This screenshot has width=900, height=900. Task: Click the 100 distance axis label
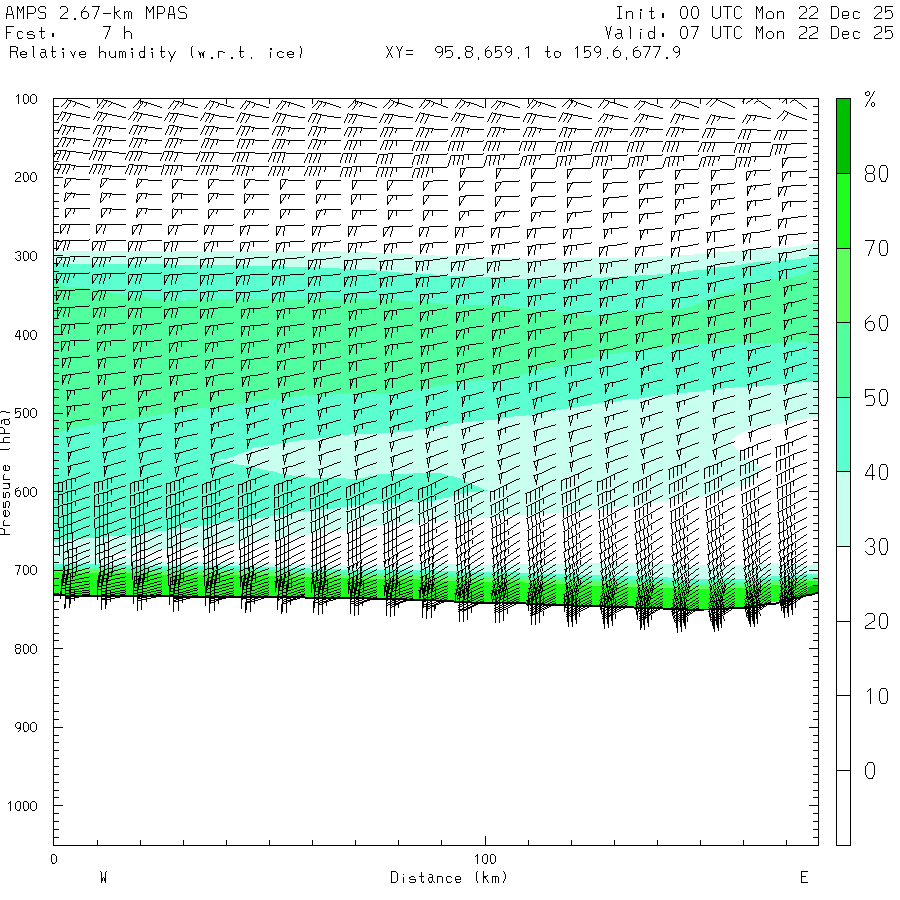(485, 859)
